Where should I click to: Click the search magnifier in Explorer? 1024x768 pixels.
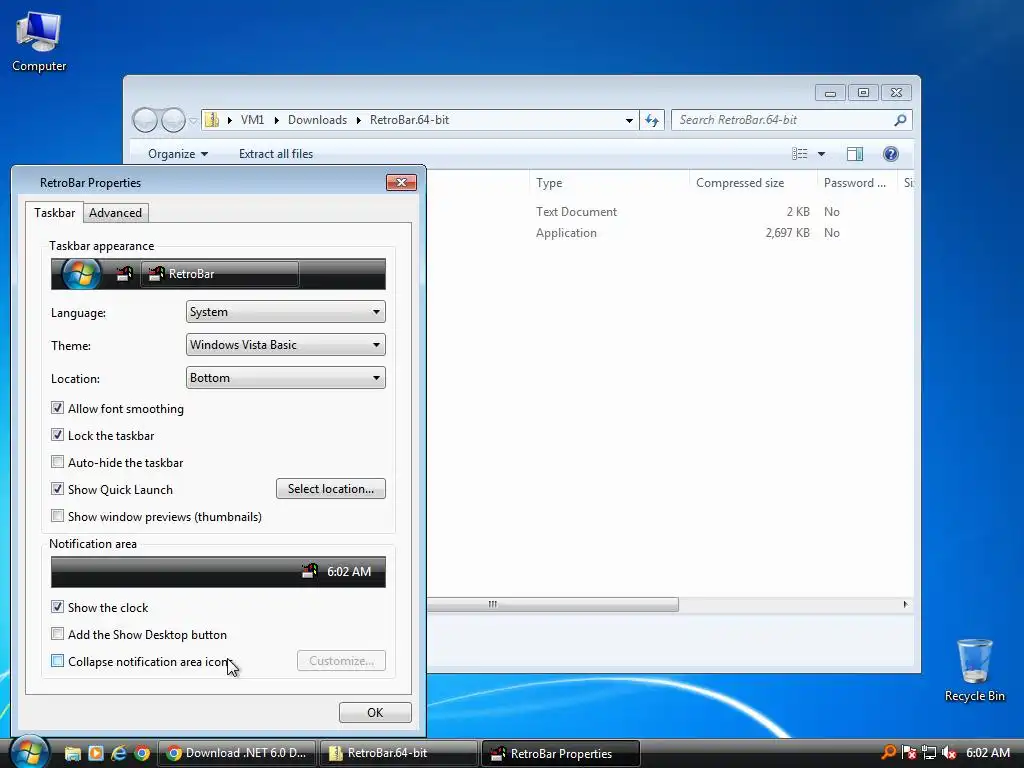point(900,120)
